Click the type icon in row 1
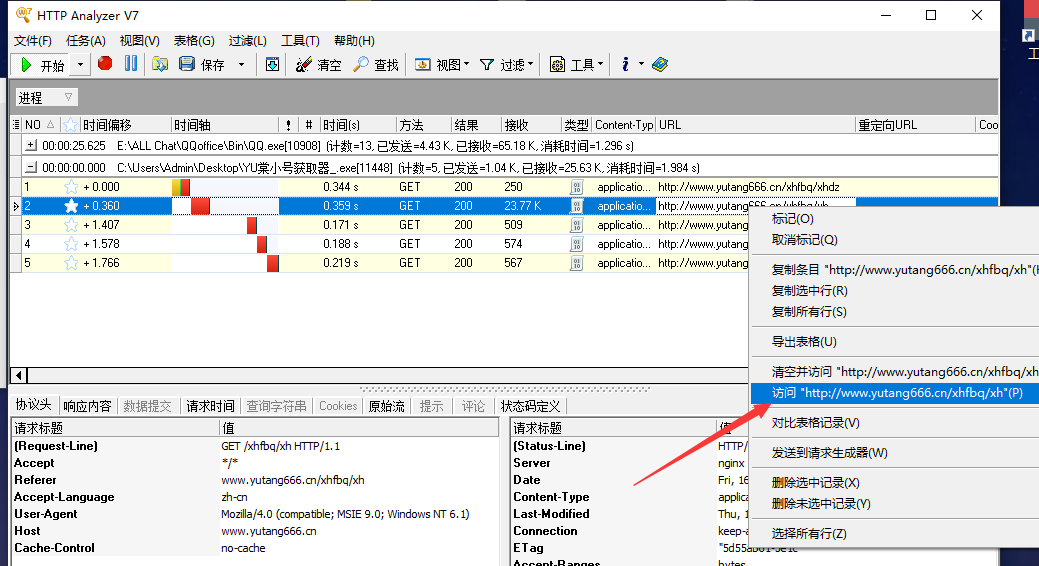The image size is (1039, 566). coord(576,187)
